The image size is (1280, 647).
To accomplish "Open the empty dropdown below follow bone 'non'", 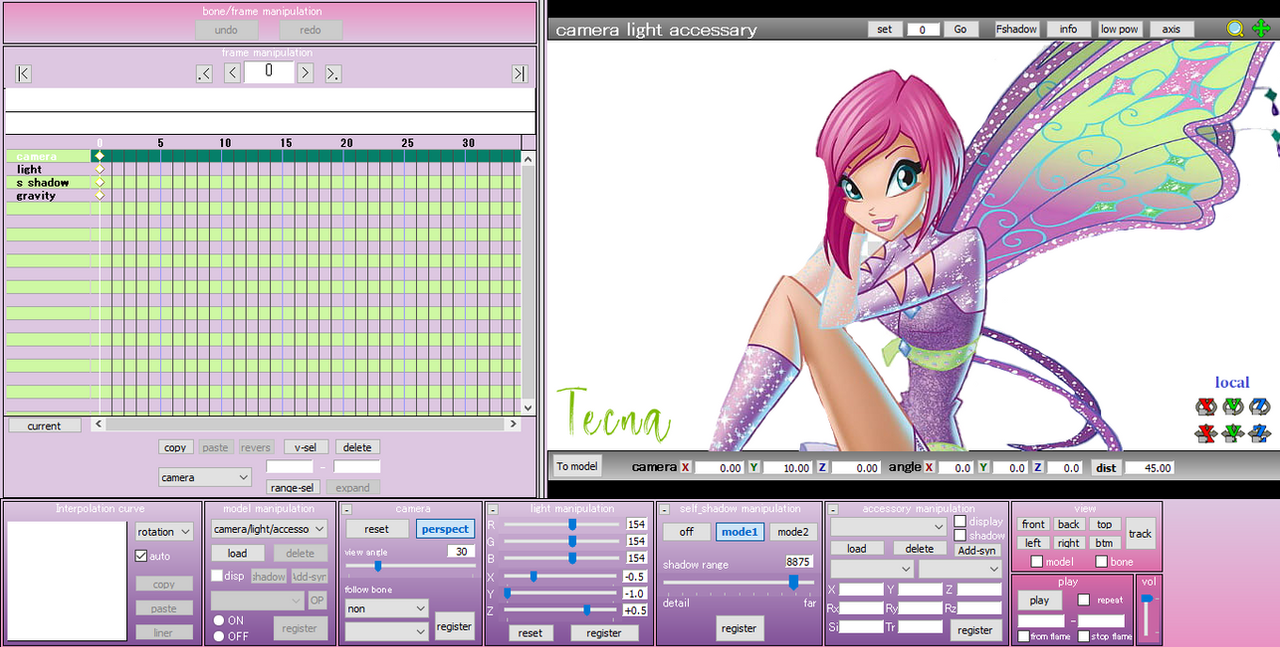I will coord(386,632).
